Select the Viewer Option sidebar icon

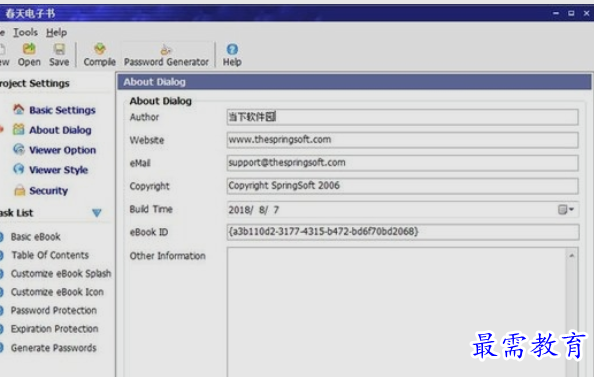click(x=18, y=149)
